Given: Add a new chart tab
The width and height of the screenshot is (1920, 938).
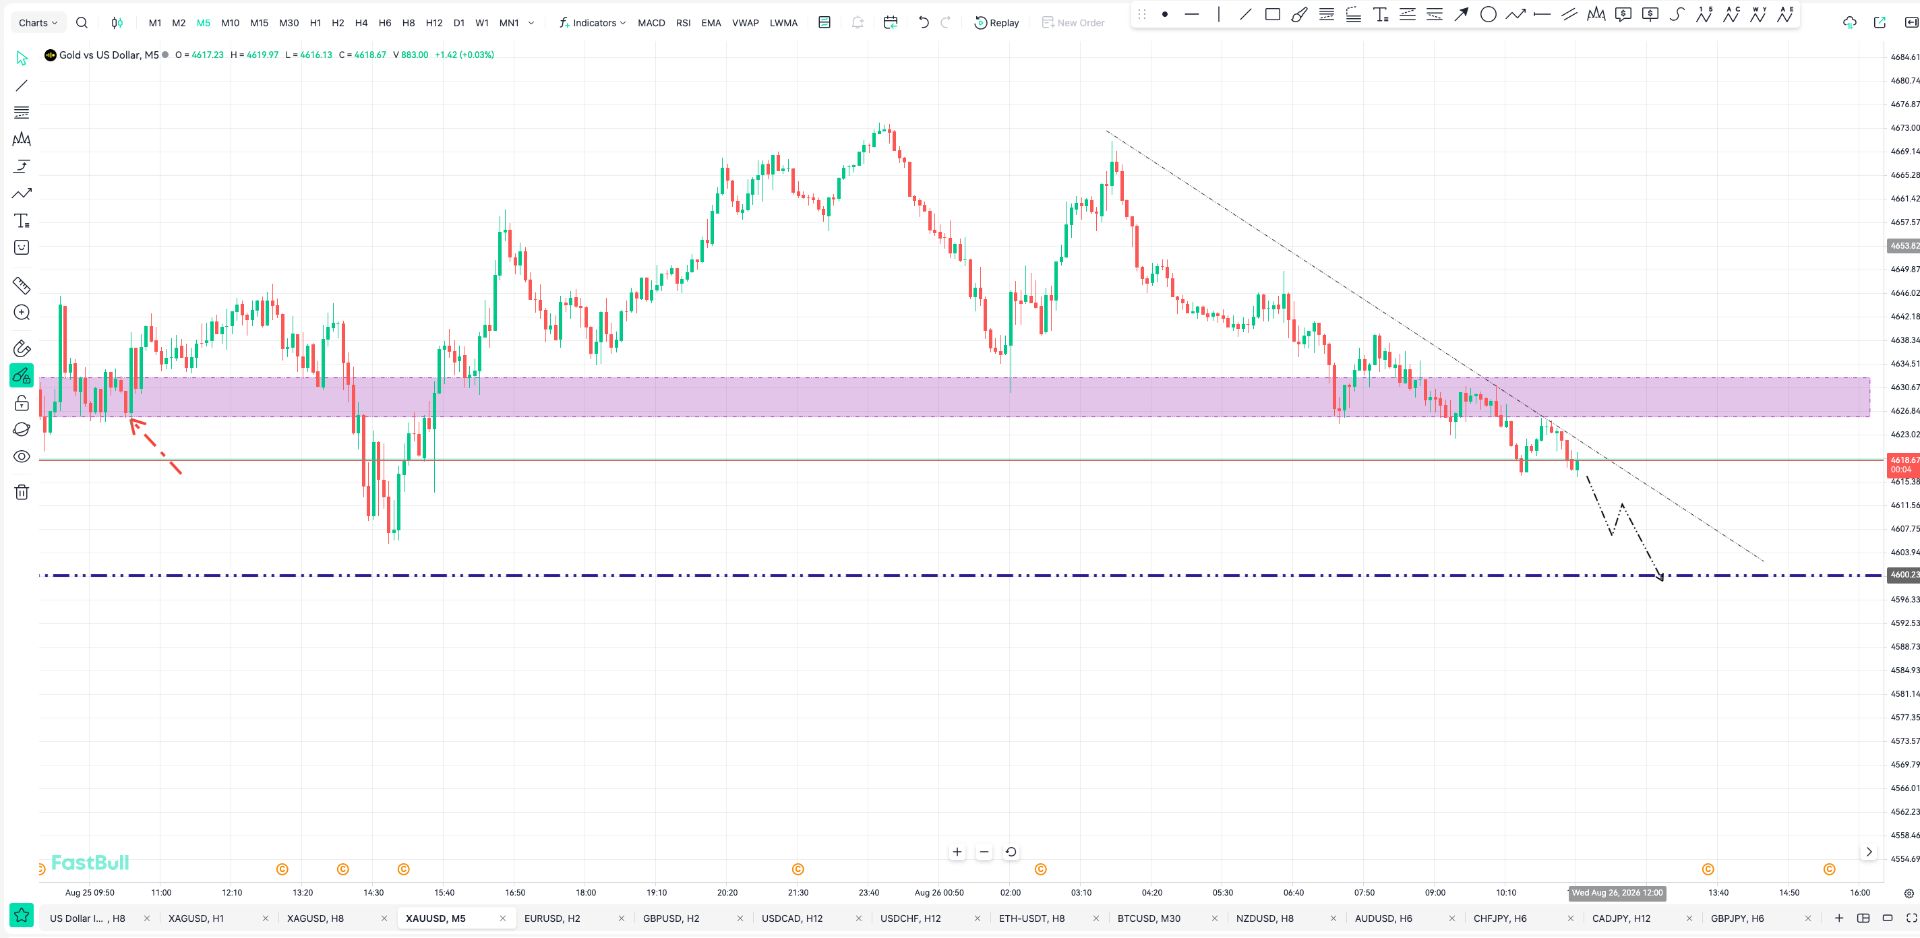Looking at the screenshot, I should coord(1838,918).
